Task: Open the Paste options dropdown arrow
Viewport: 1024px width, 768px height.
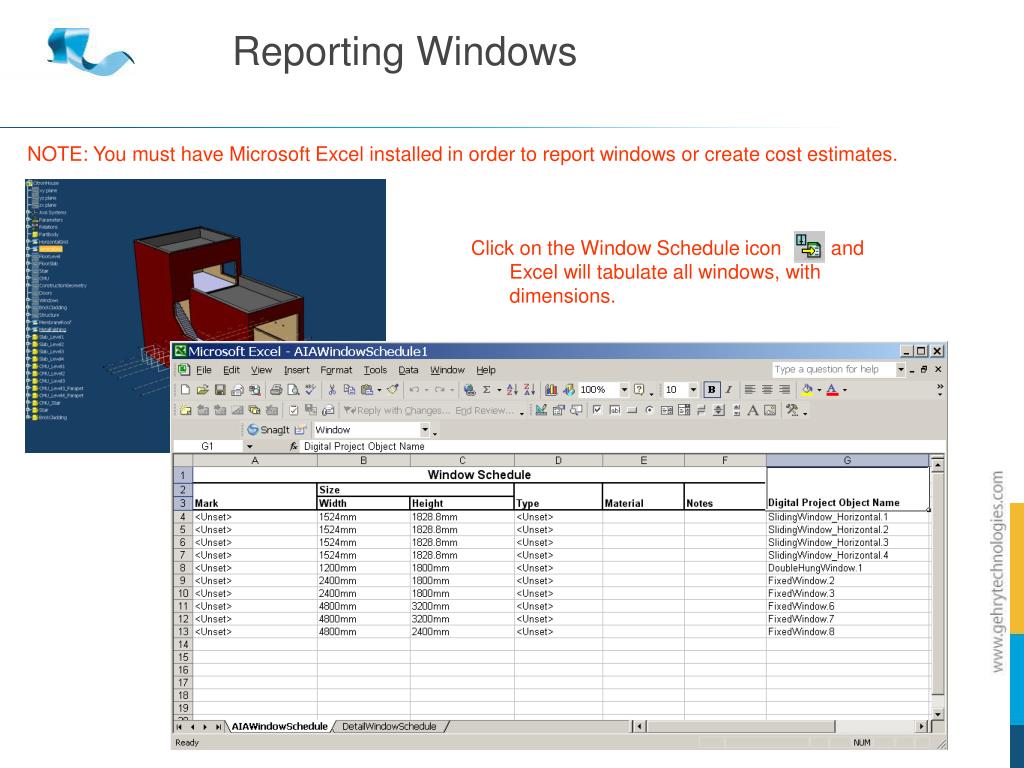Action: click(379, 391)
